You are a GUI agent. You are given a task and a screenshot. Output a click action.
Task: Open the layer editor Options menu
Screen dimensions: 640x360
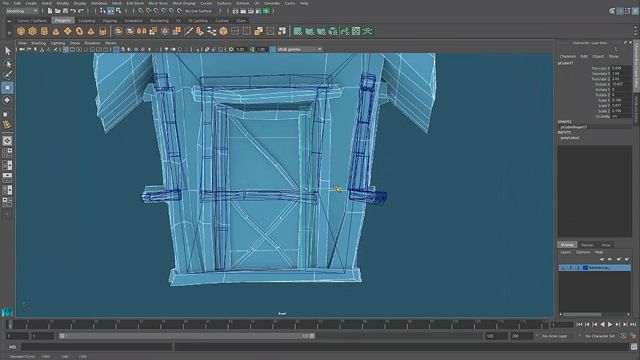pos(583,252)
